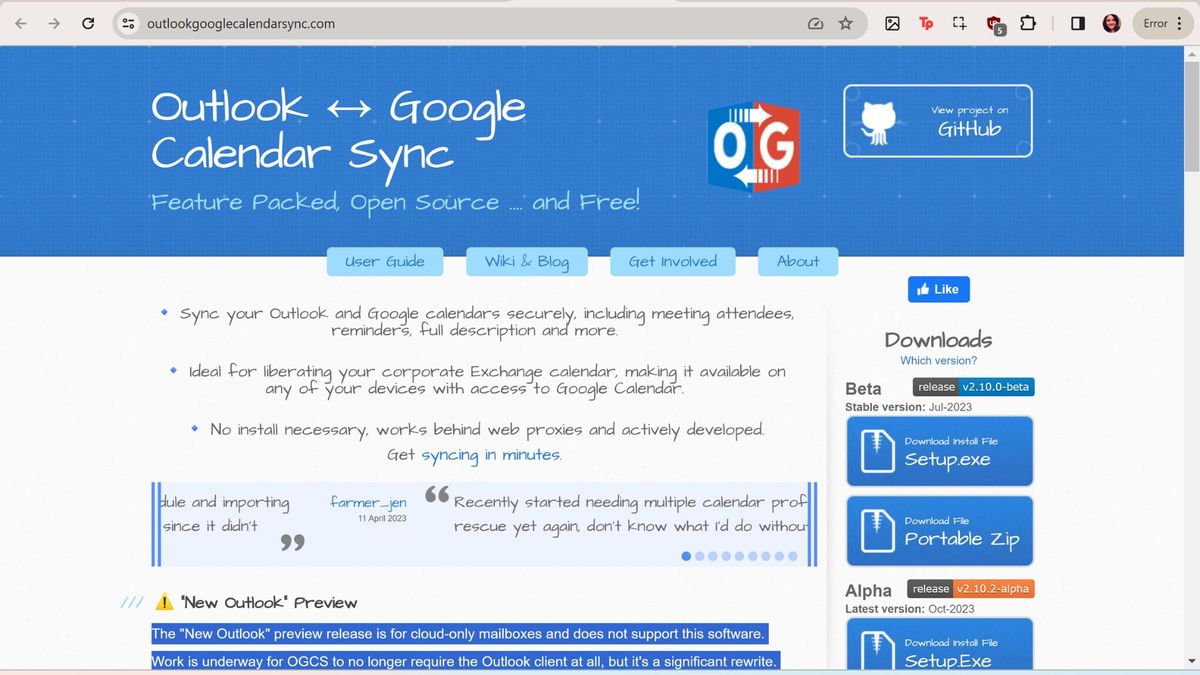Bookmark this page with star icon

[x=846, y=23]
